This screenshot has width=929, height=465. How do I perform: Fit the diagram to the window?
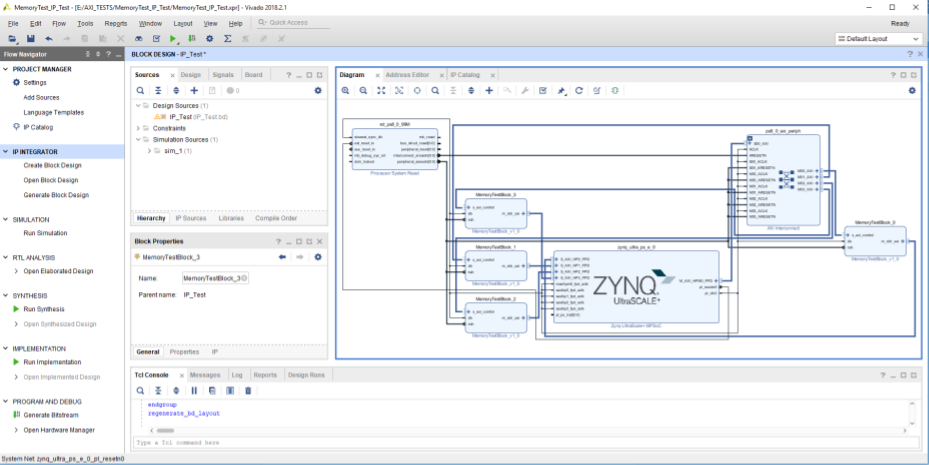point(381,91)
